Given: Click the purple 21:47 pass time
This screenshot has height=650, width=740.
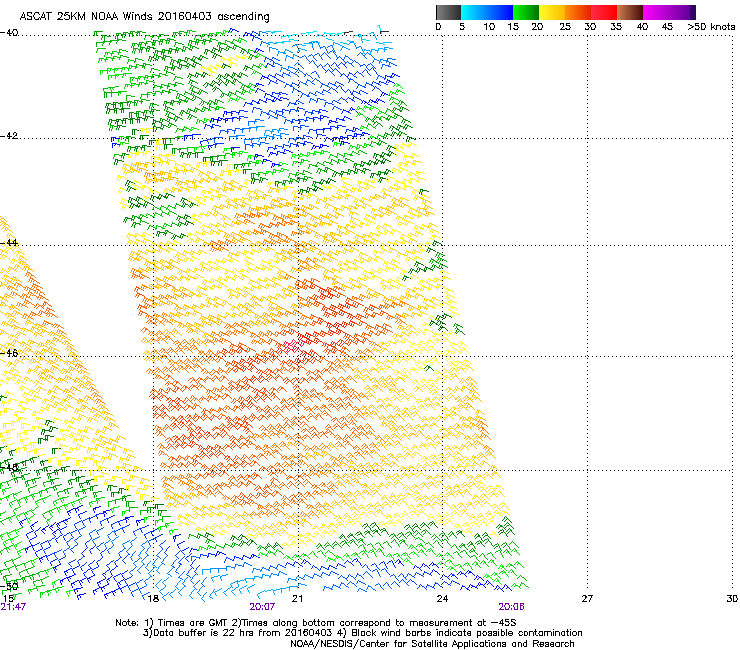Looking at the screenshot, I should coord(13,607).
